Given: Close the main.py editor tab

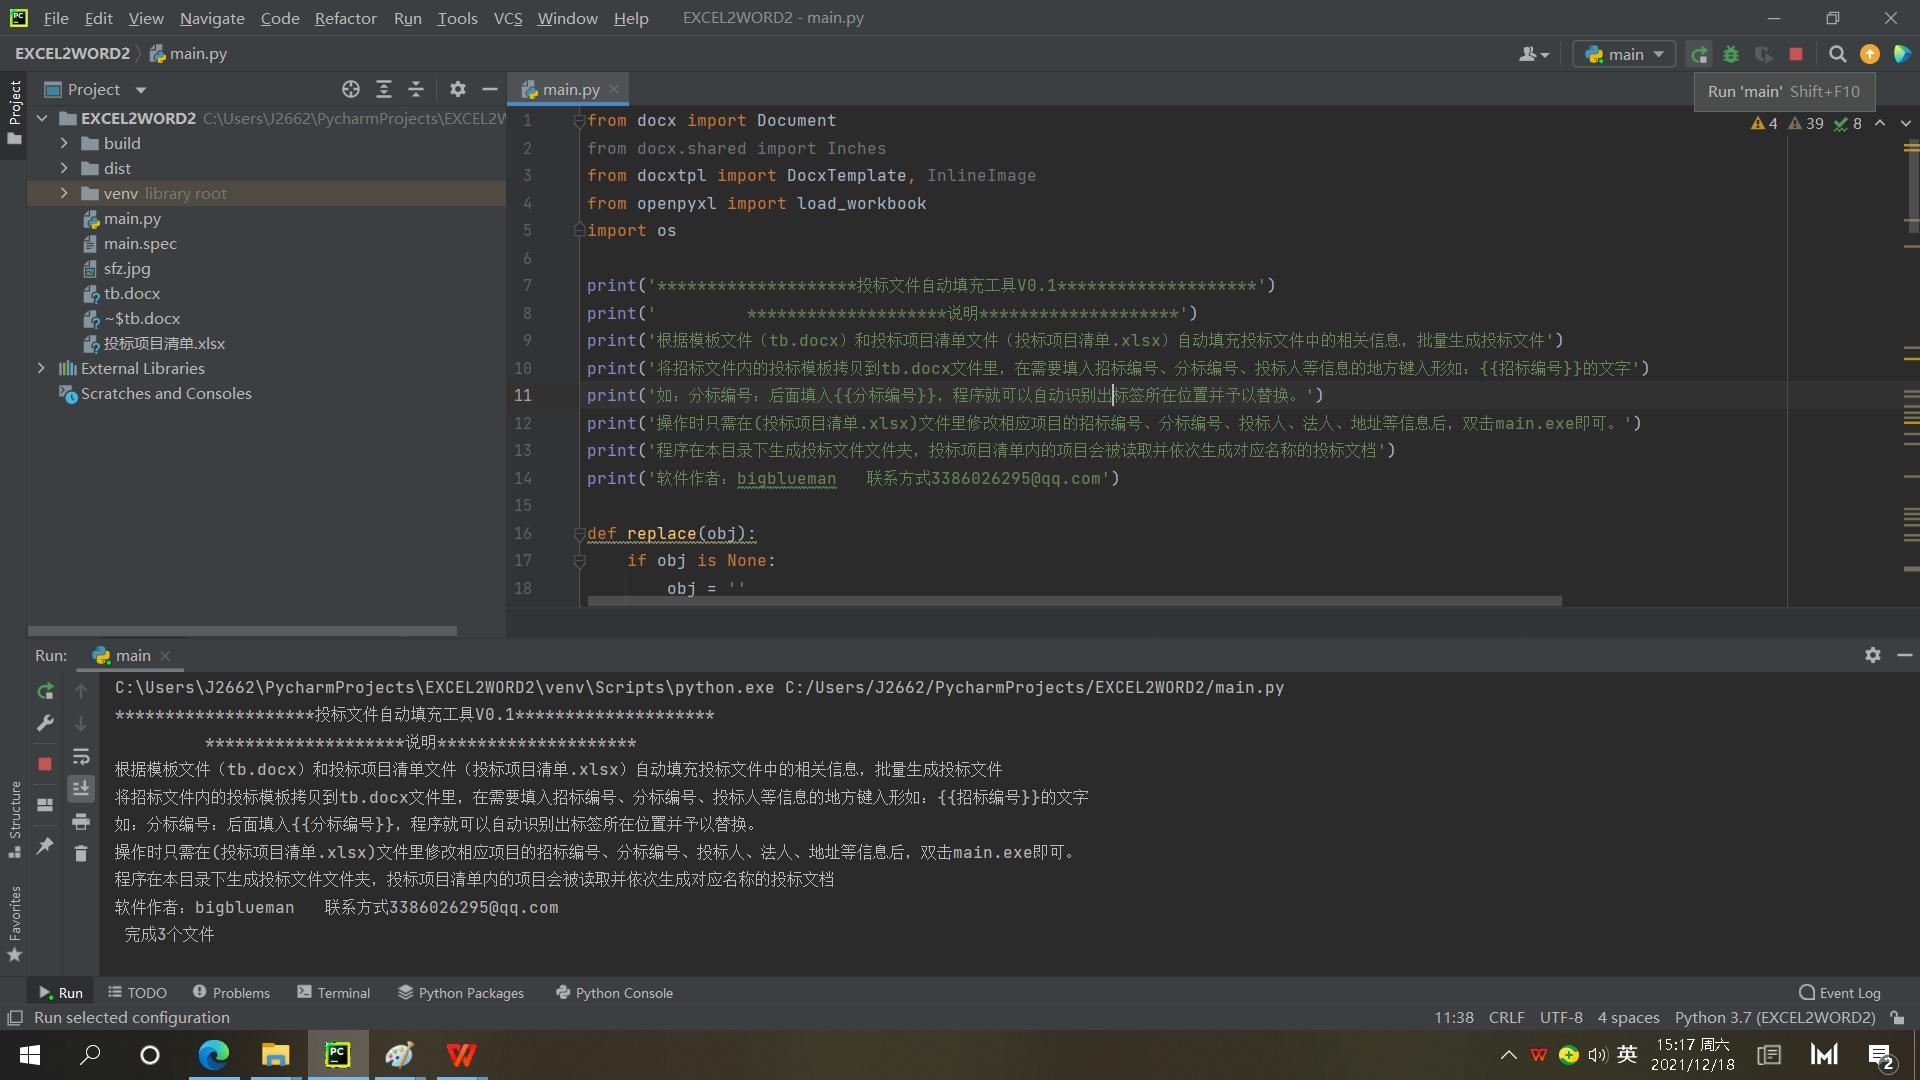Looking at the screenshot, I should [614, 90].
